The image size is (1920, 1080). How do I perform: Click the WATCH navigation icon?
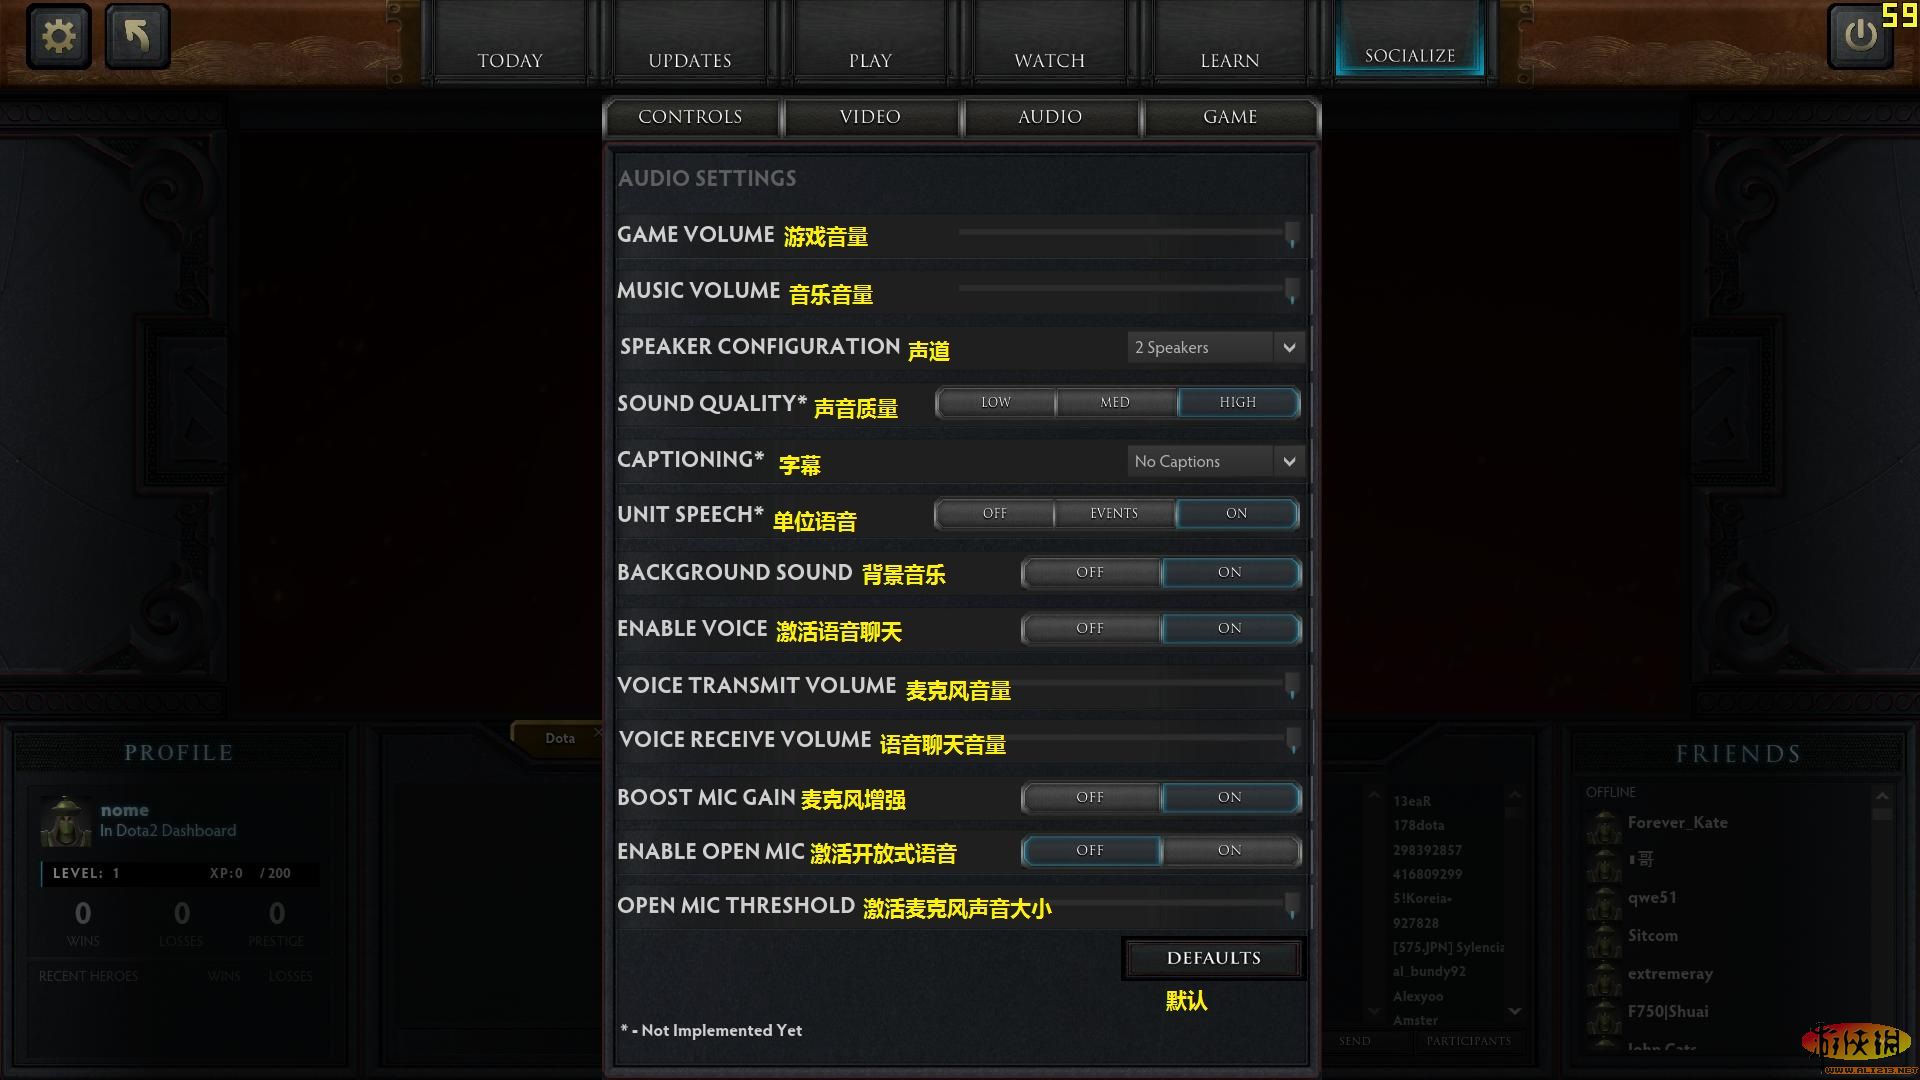[1050, 61]
